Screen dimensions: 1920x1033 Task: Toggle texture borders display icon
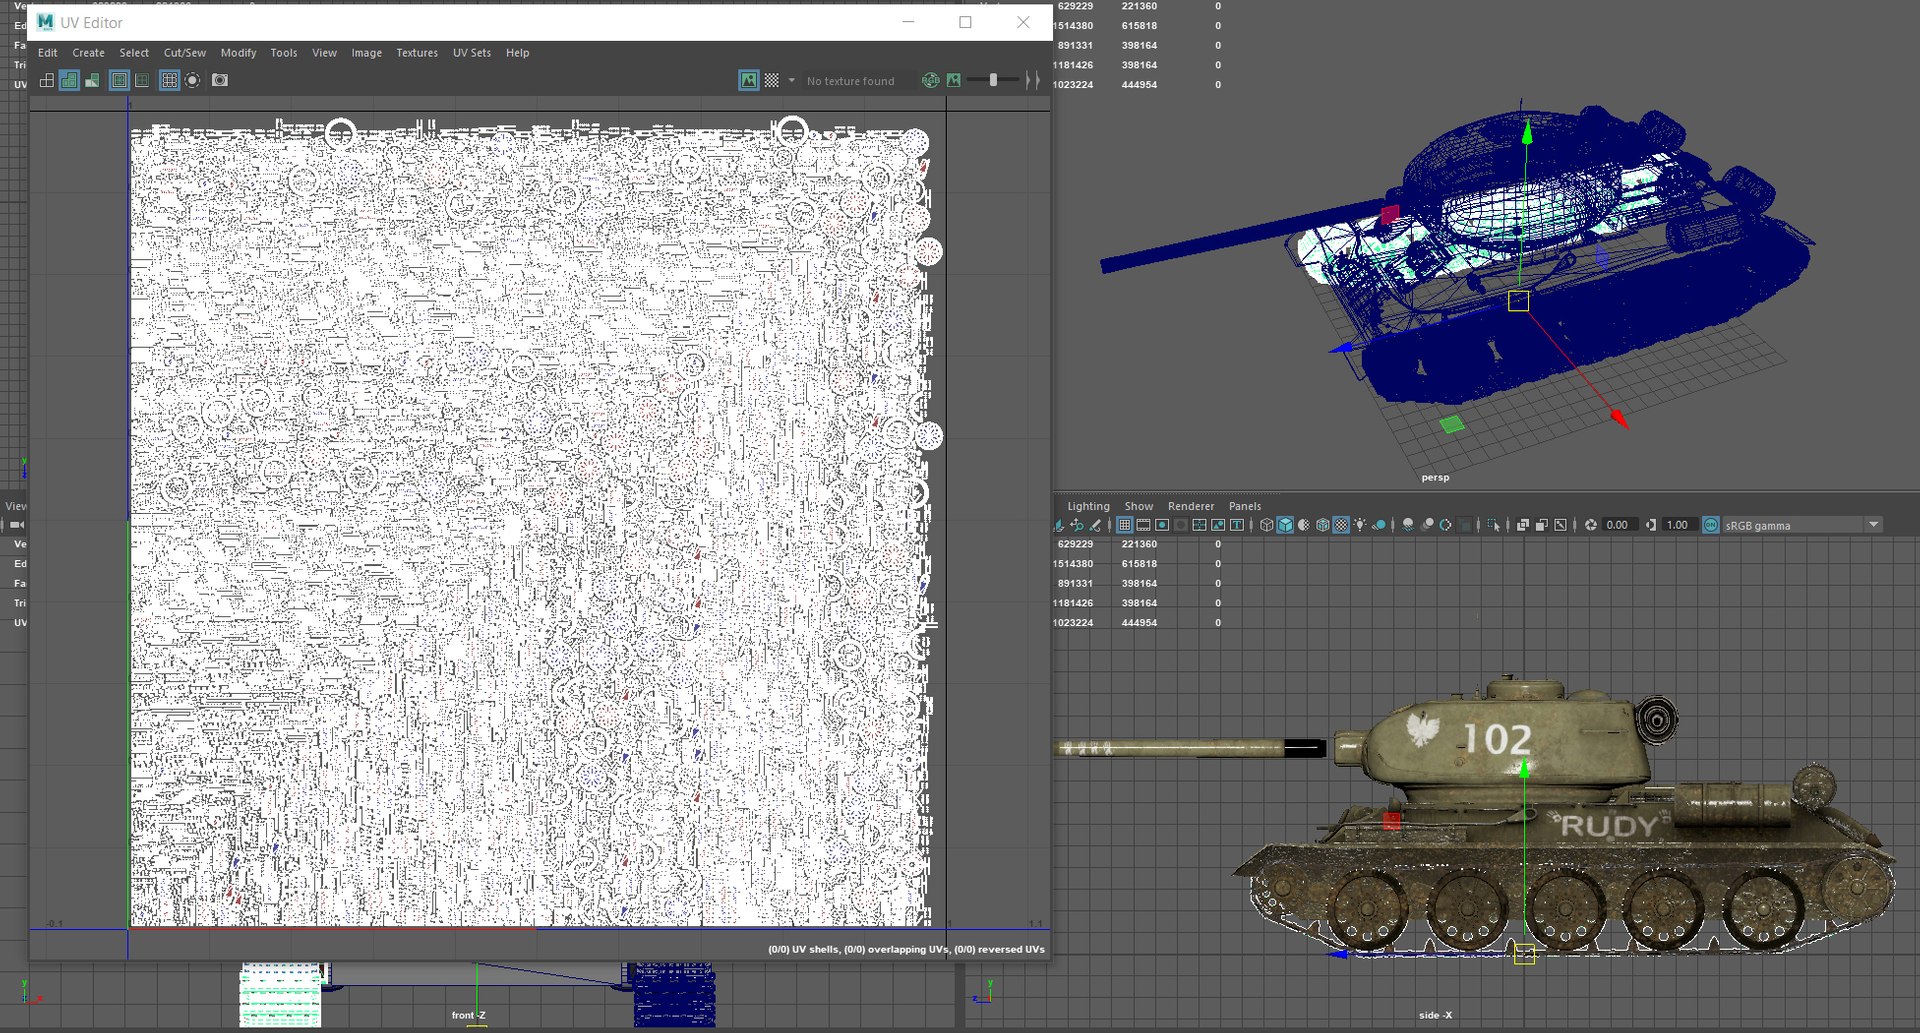click(x=119, y=80)
